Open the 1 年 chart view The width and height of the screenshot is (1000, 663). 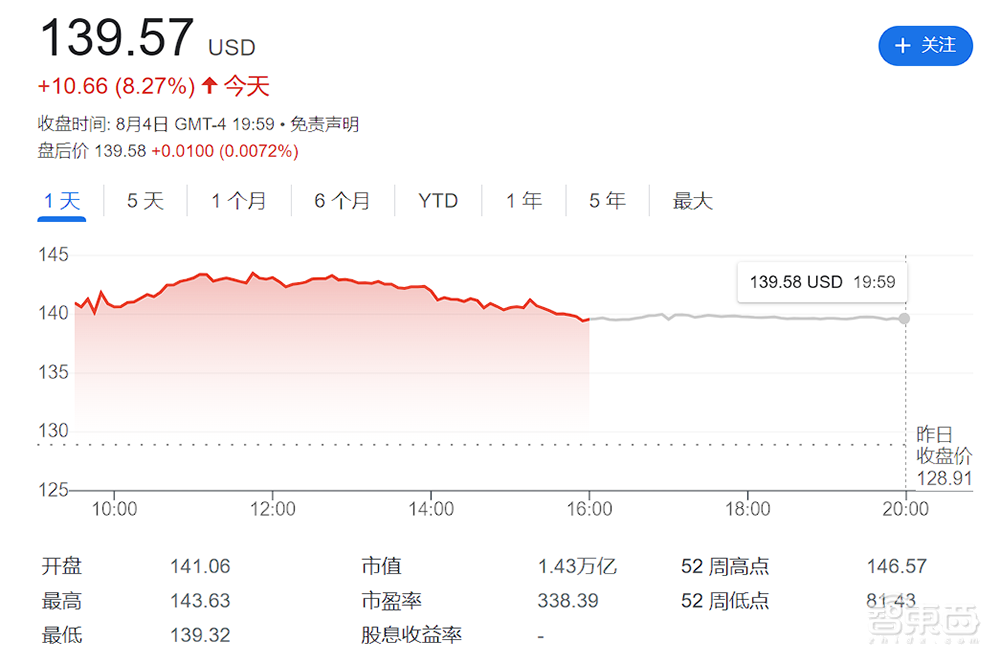[522, 200]
